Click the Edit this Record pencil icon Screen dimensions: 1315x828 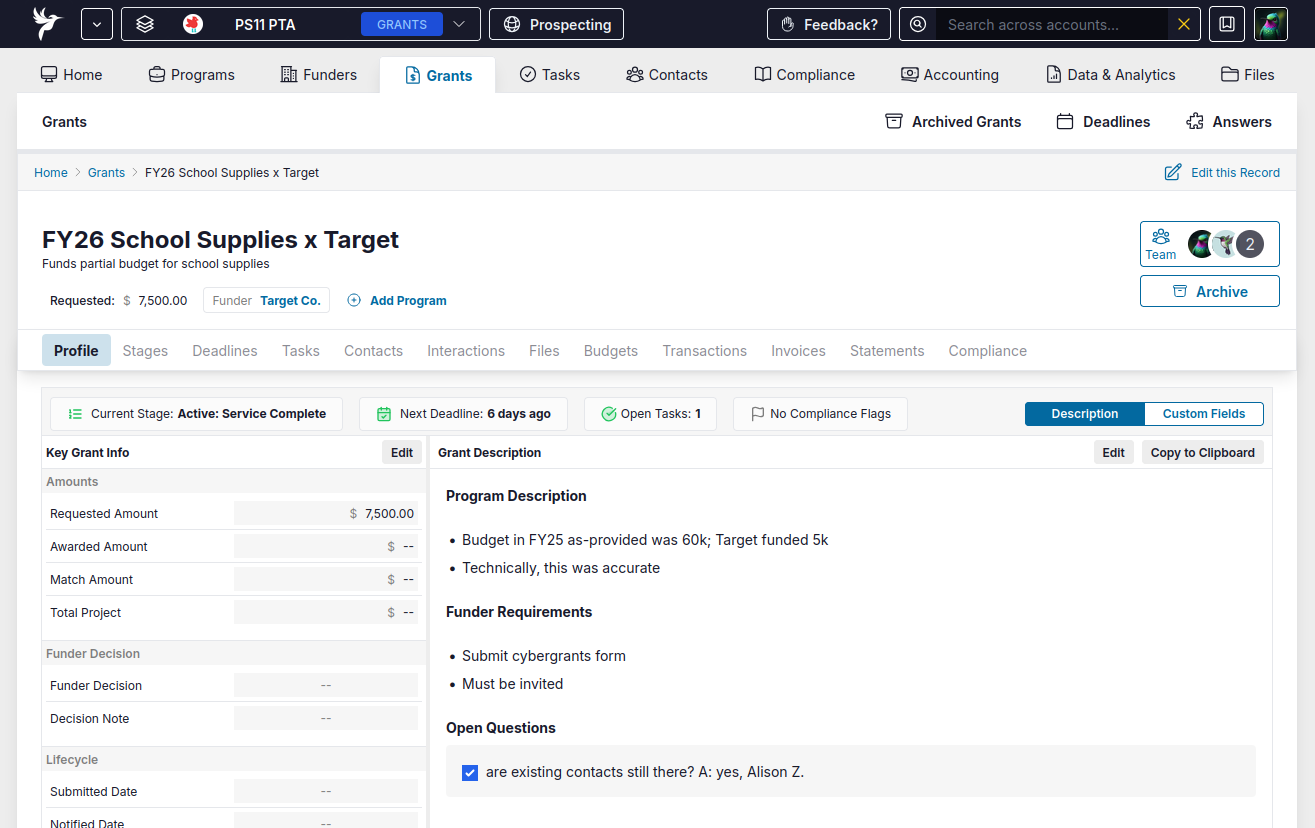[1173, 173]
